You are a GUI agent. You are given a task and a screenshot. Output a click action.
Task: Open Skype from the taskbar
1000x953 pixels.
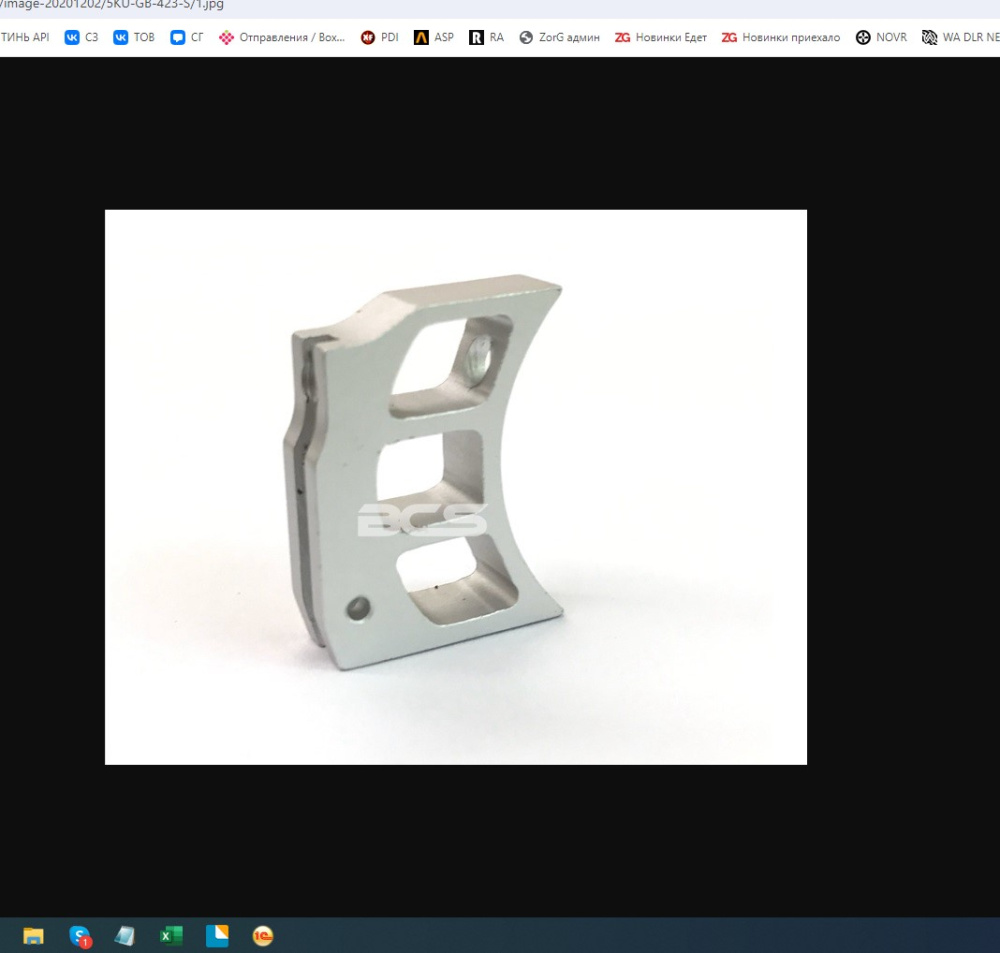[x=80, y=936]
